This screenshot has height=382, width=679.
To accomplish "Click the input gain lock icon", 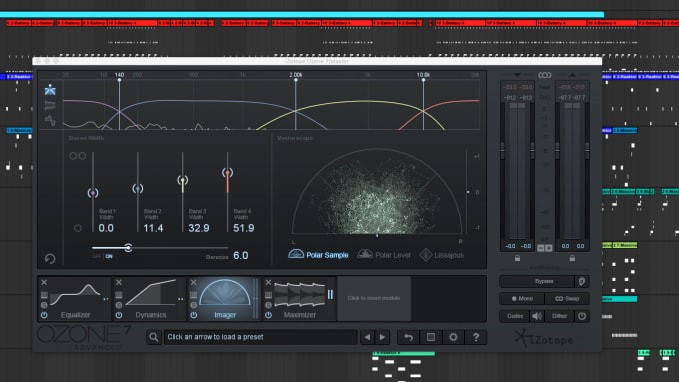I will (517, 258).
